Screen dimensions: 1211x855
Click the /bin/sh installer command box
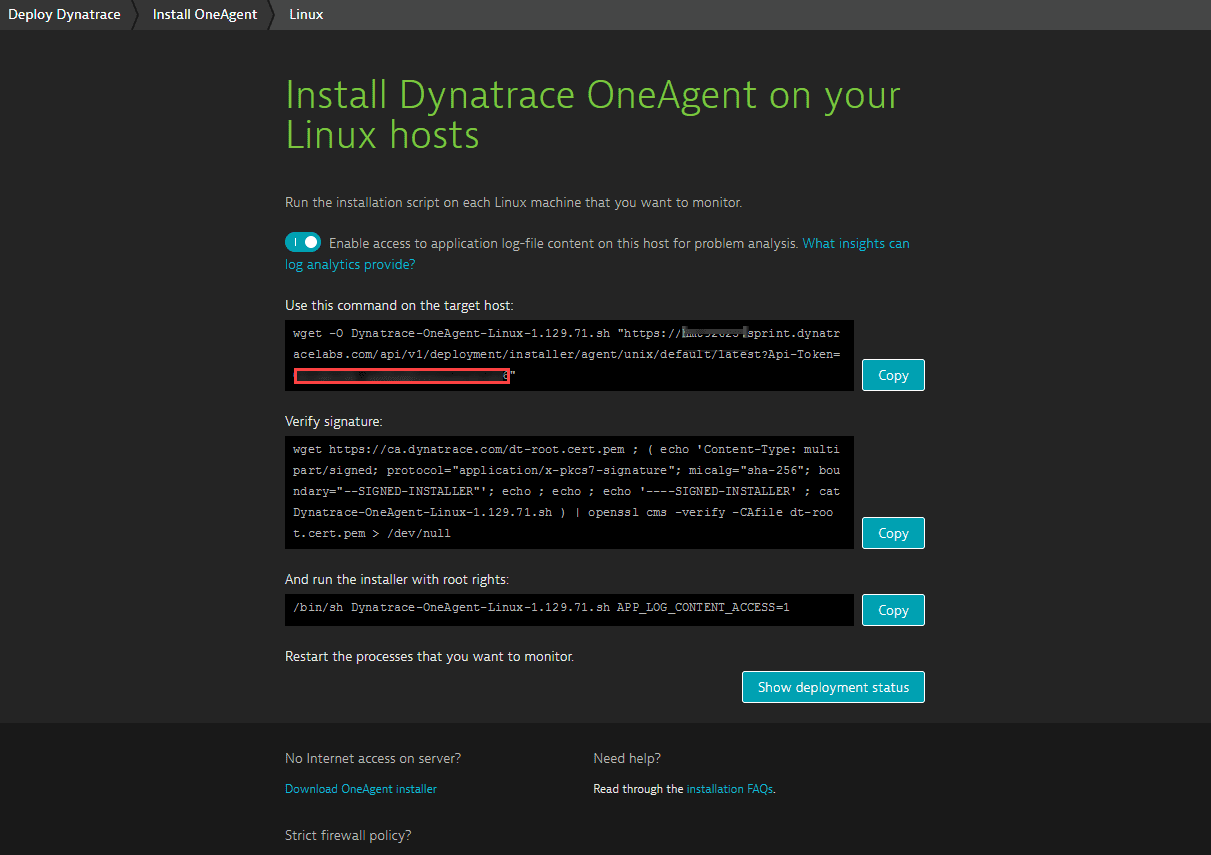(x=569, y=608)
